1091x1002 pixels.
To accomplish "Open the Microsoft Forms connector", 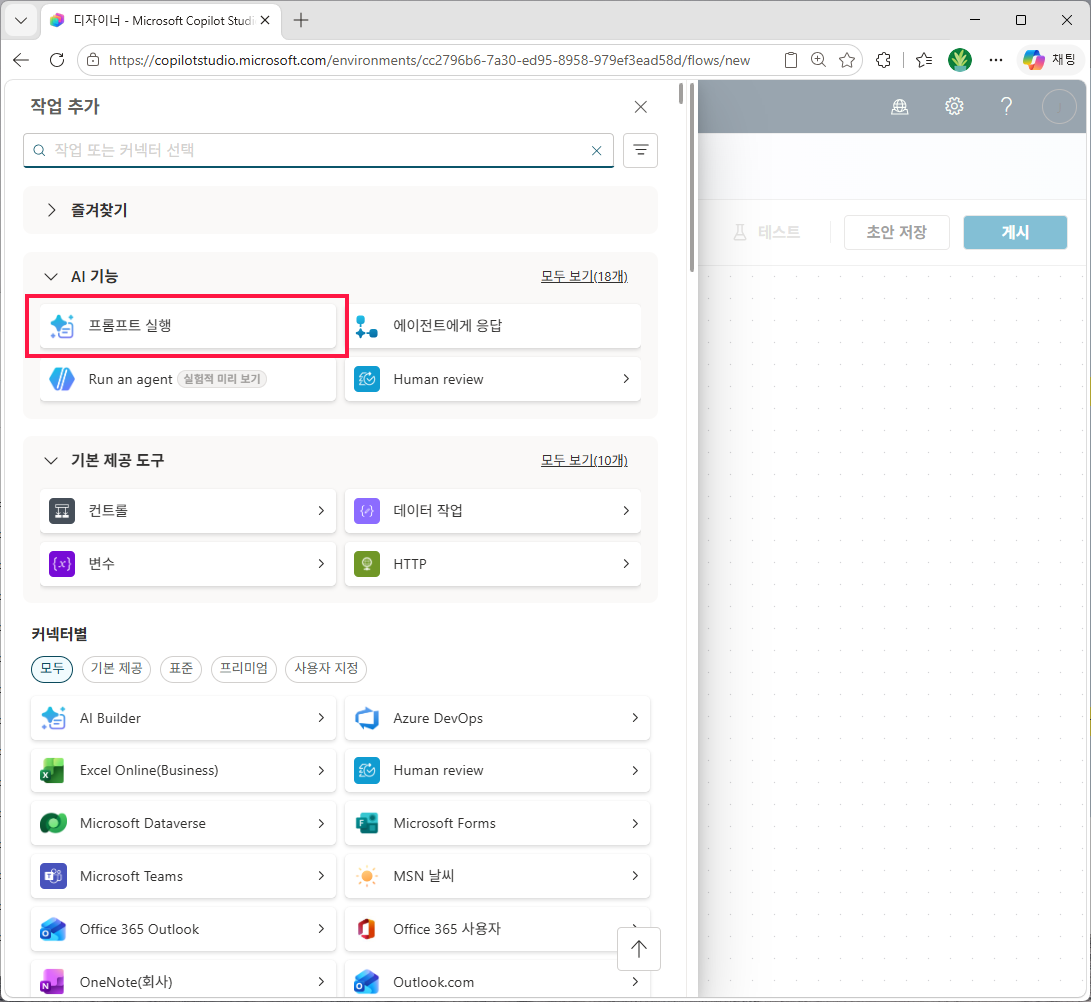I will pos(497,823).
